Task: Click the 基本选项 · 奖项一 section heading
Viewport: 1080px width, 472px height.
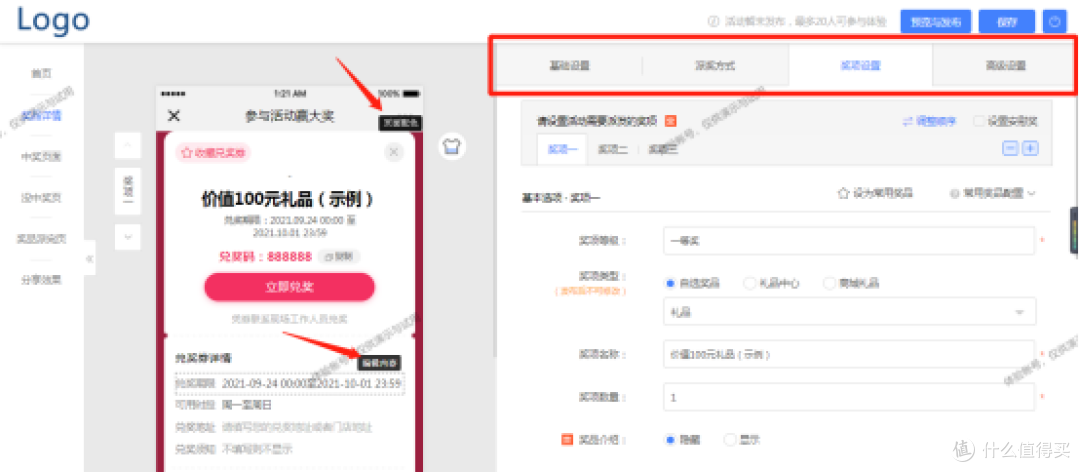Action: click(561, 198)
